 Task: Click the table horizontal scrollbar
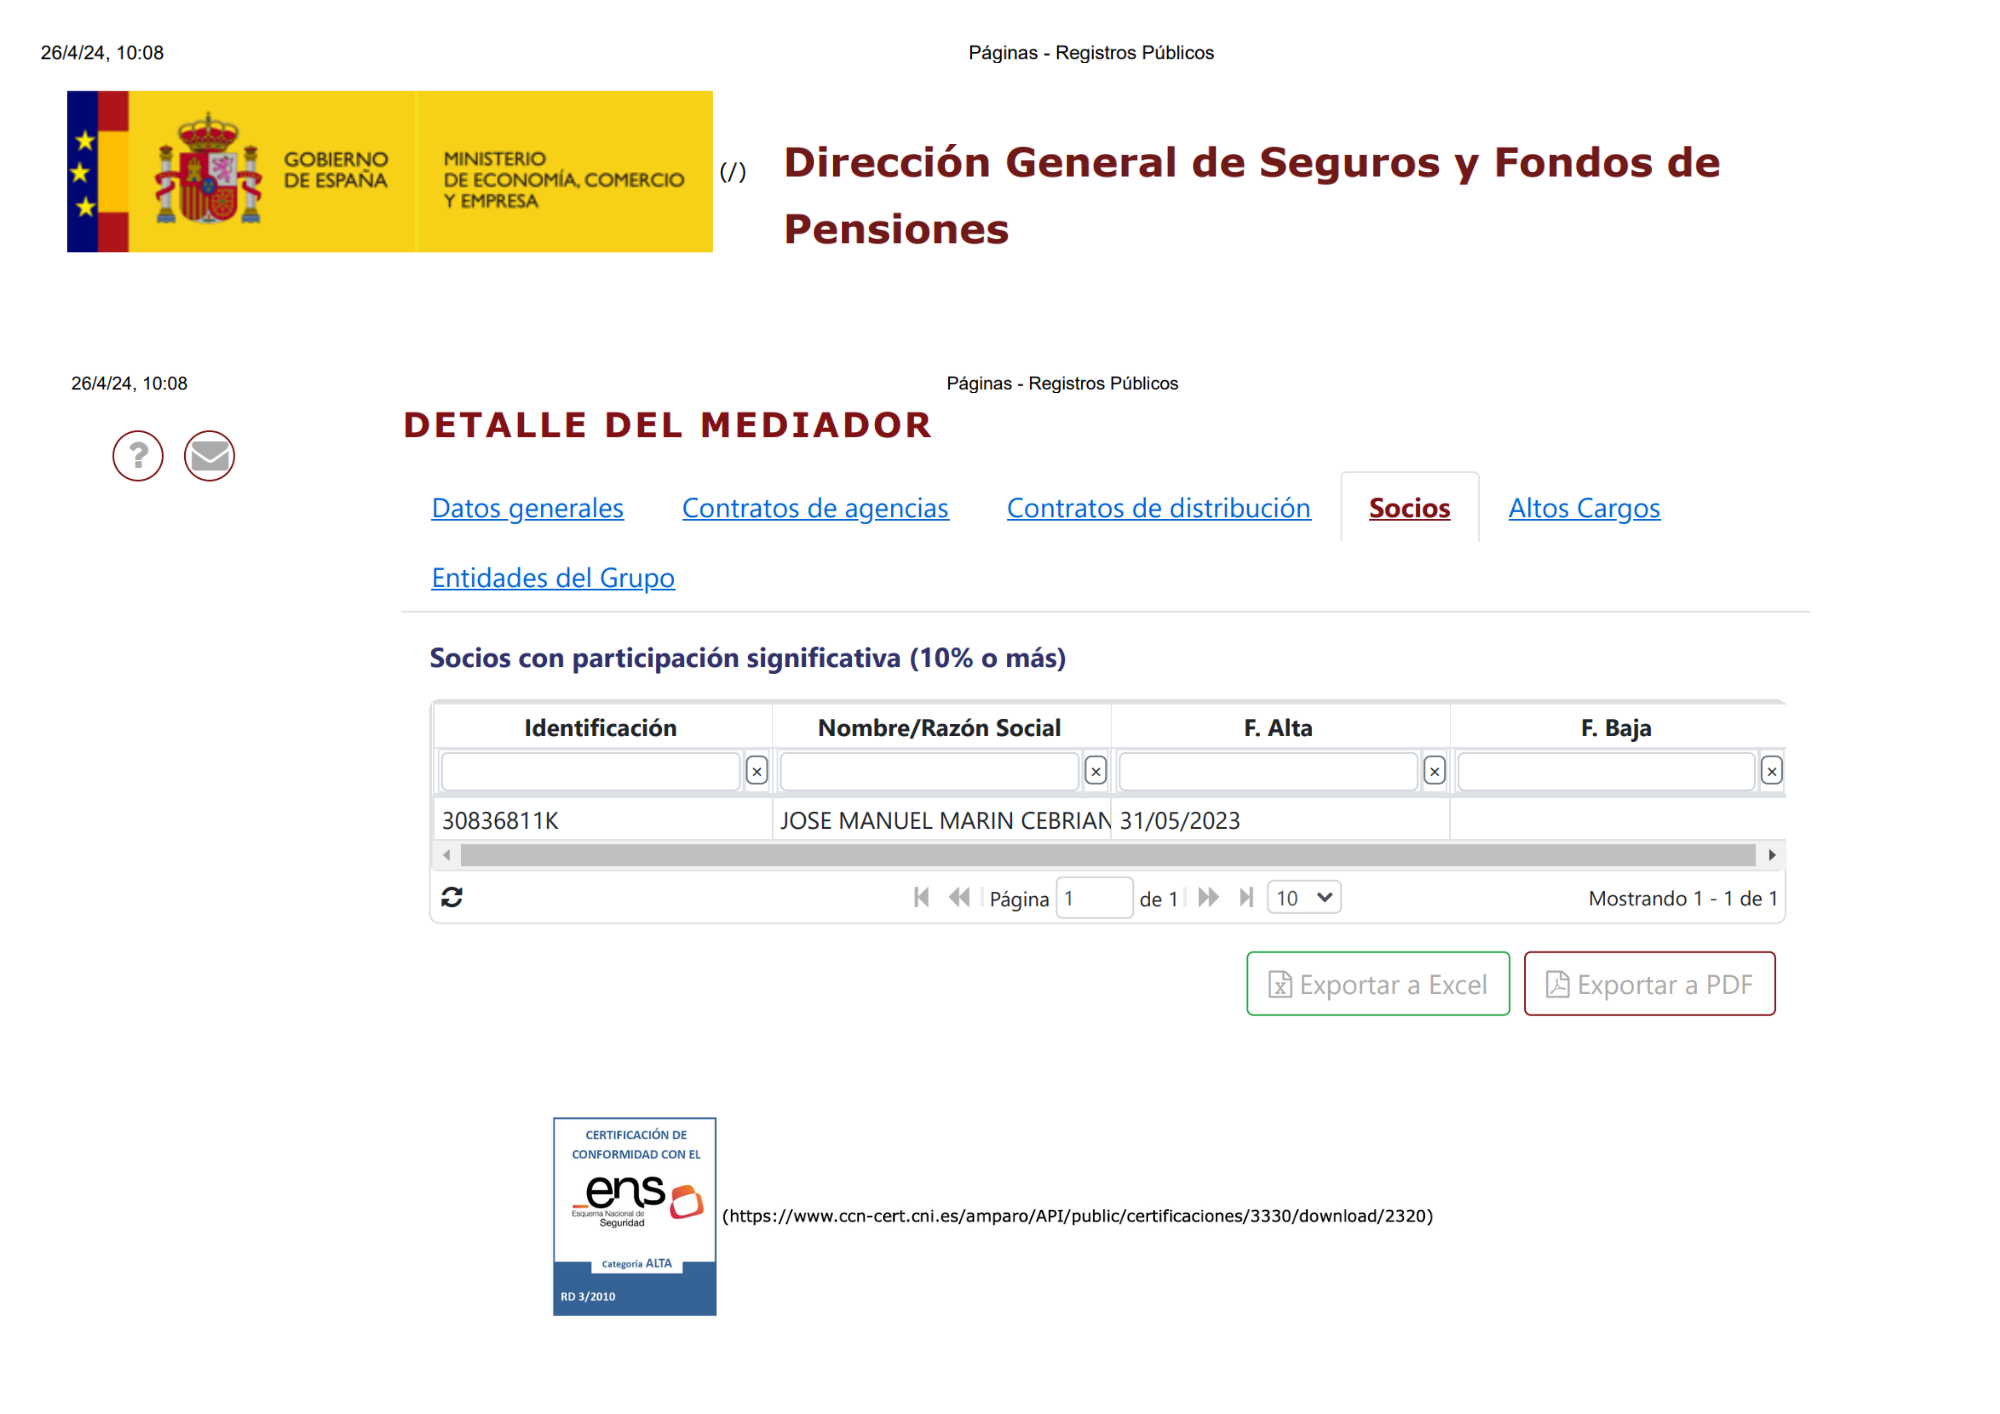1107,855
